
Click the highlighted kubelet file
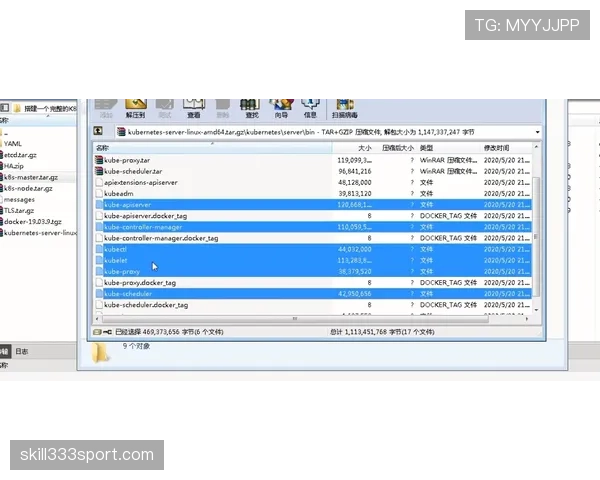pos(313,260)
